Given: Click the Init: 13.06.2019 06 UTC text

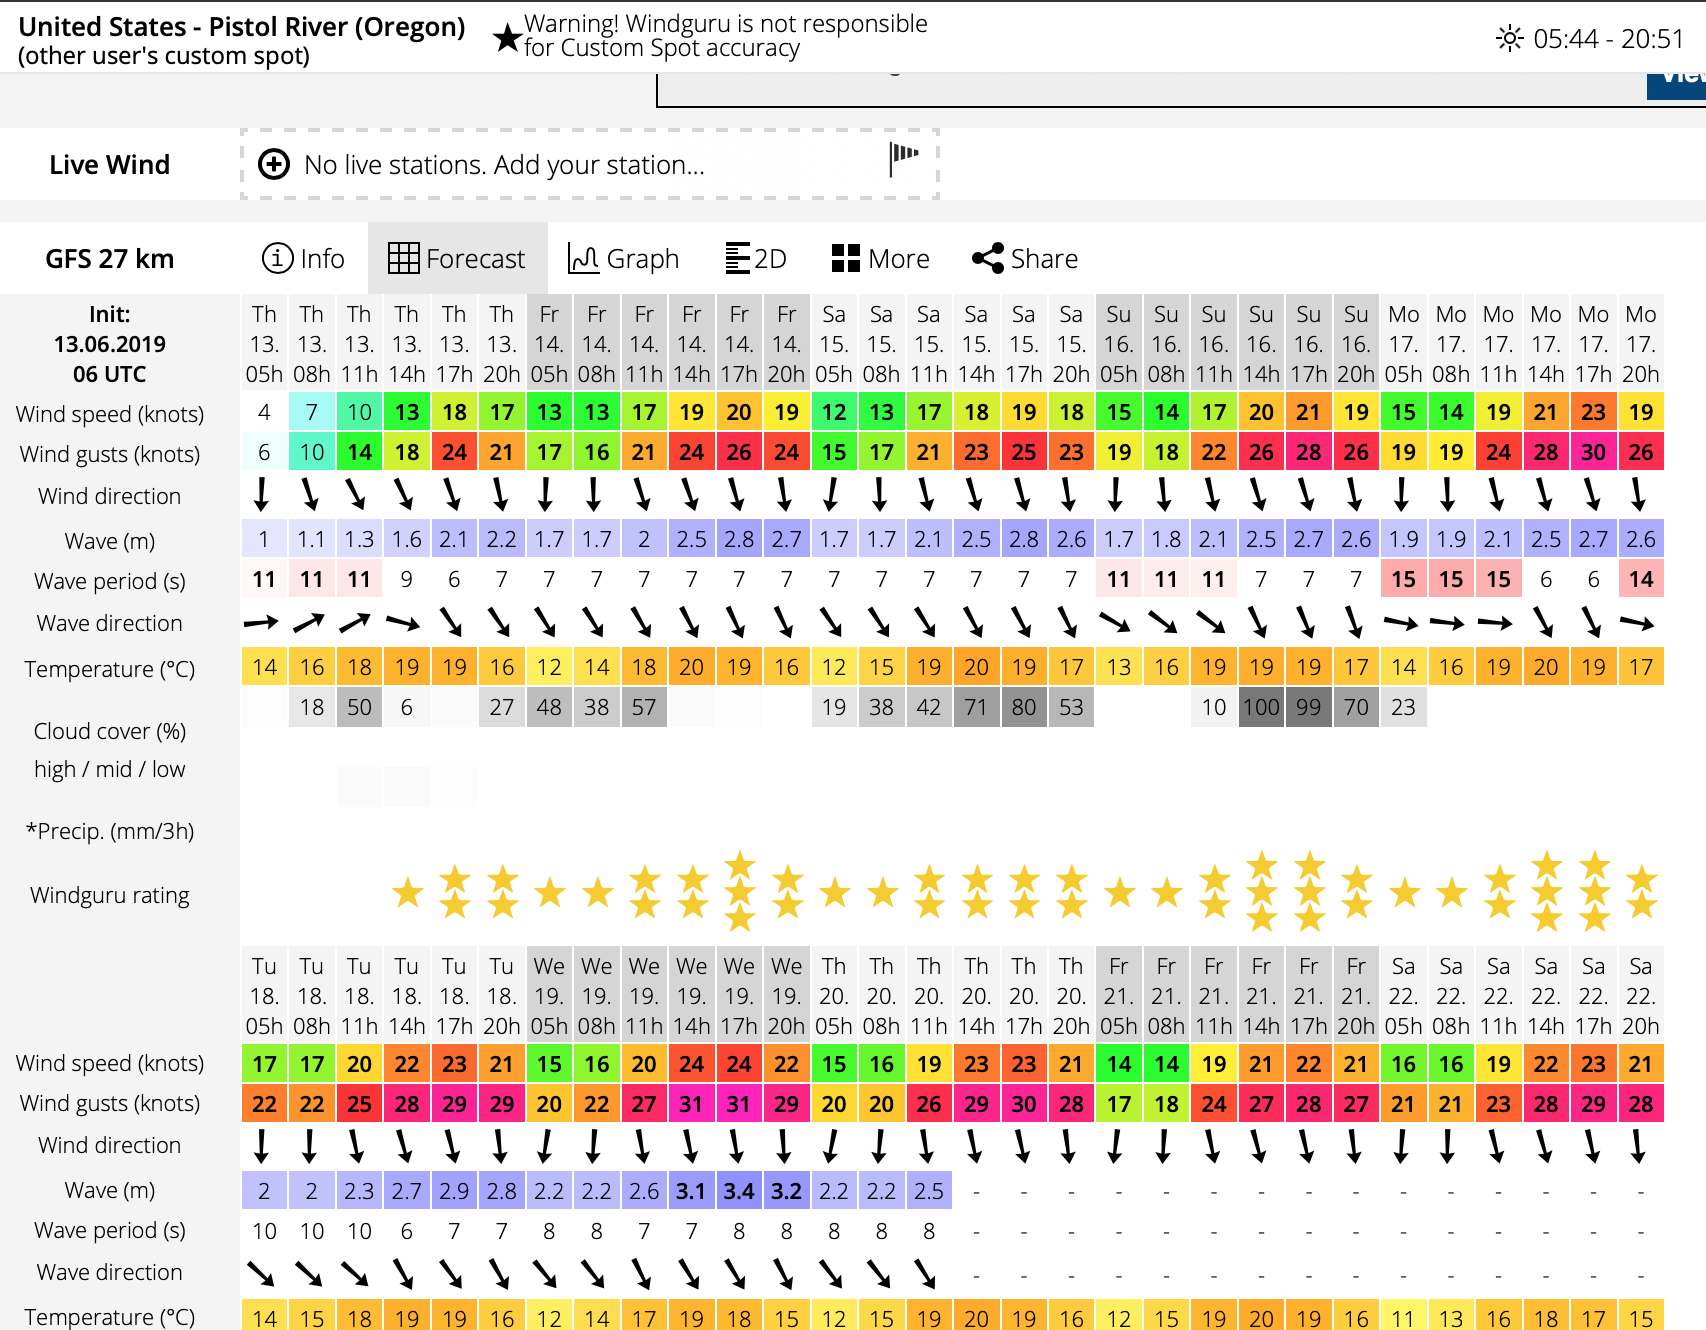Looking at the screenshot, I should point(110,344).
